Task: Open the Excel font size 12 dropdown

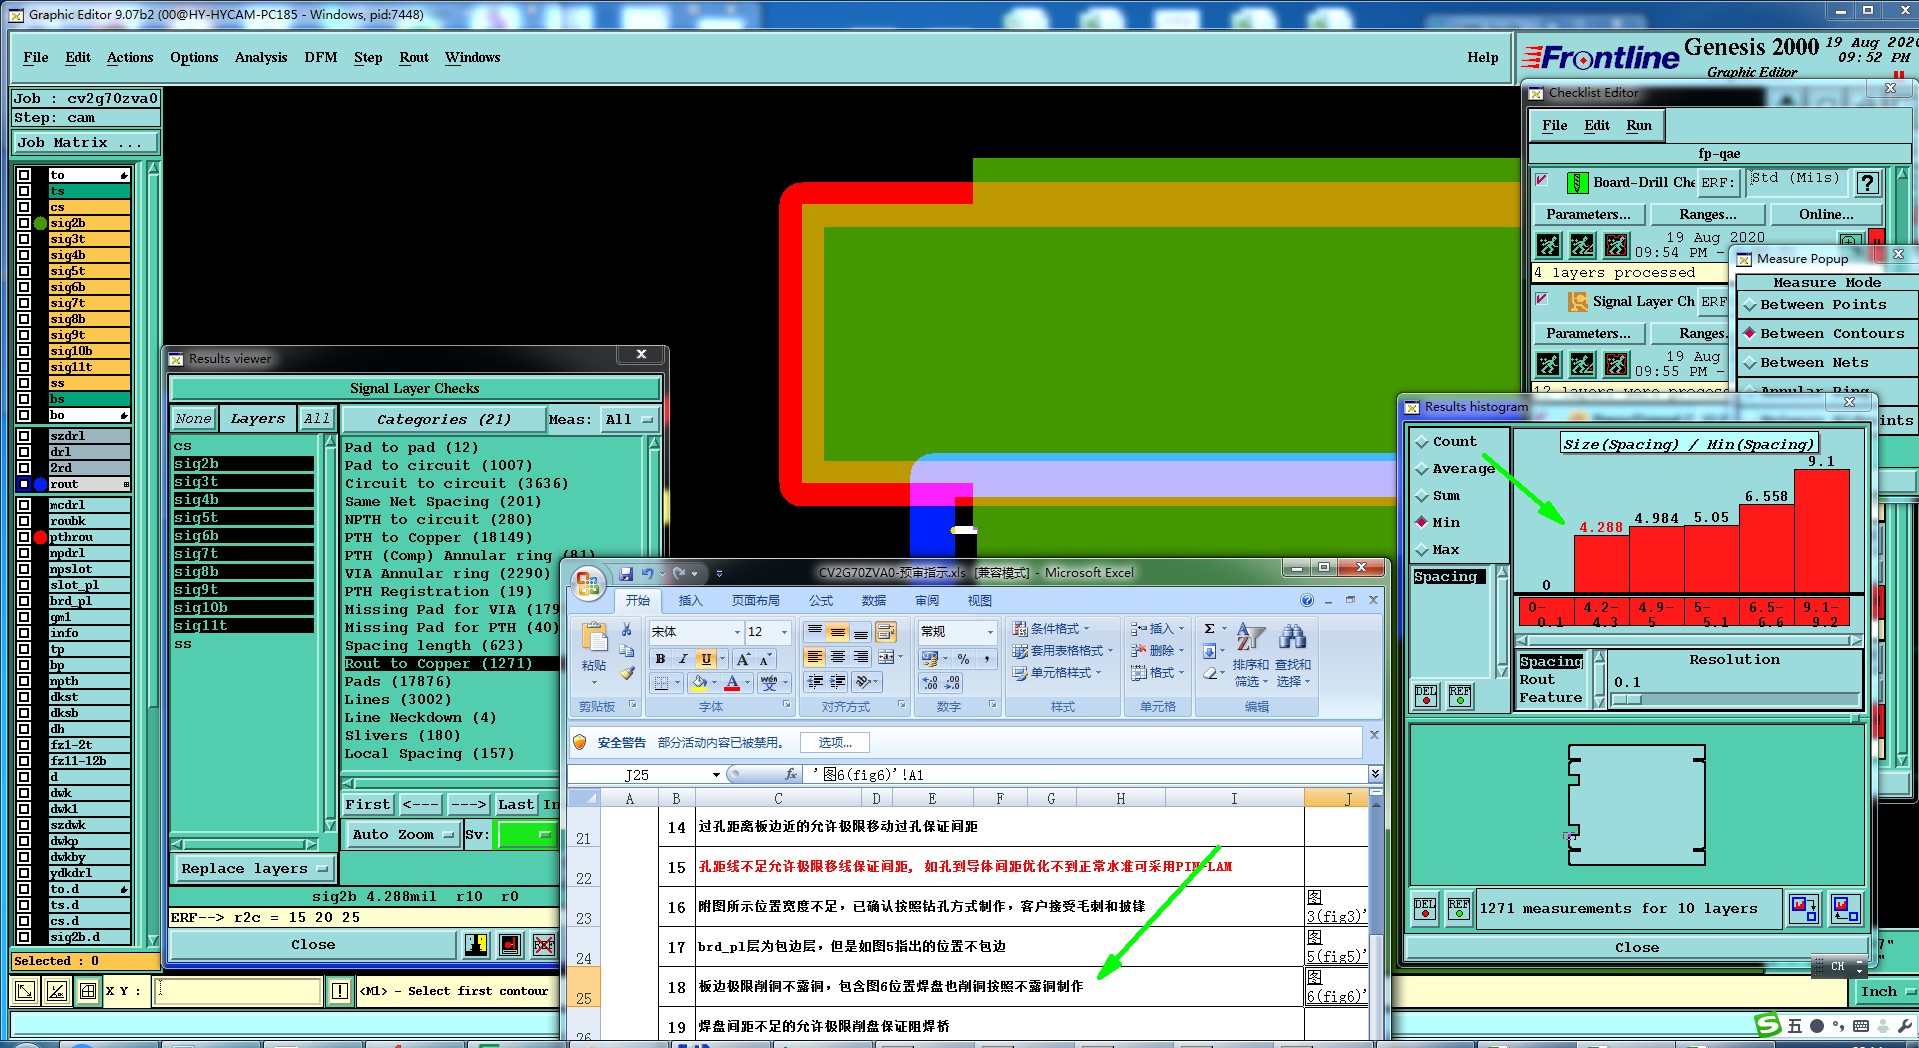Action: 784,632
